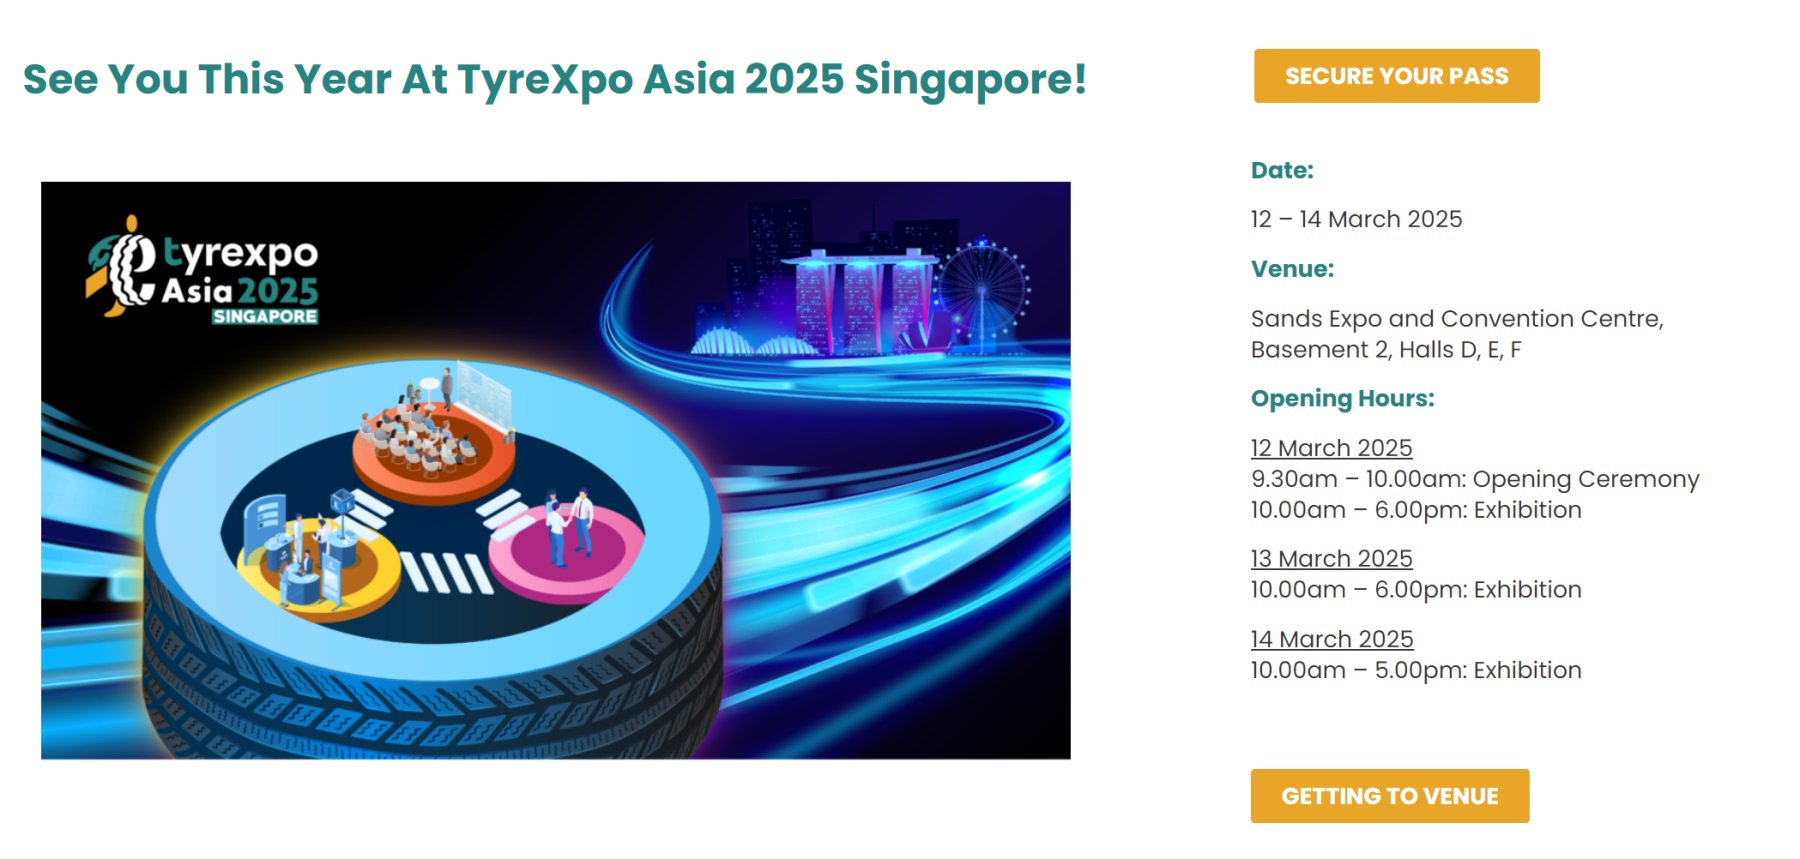The image size is (1800, 859).
Task: Click the pink handshake platform illustration
Action: tap(565, 548)
